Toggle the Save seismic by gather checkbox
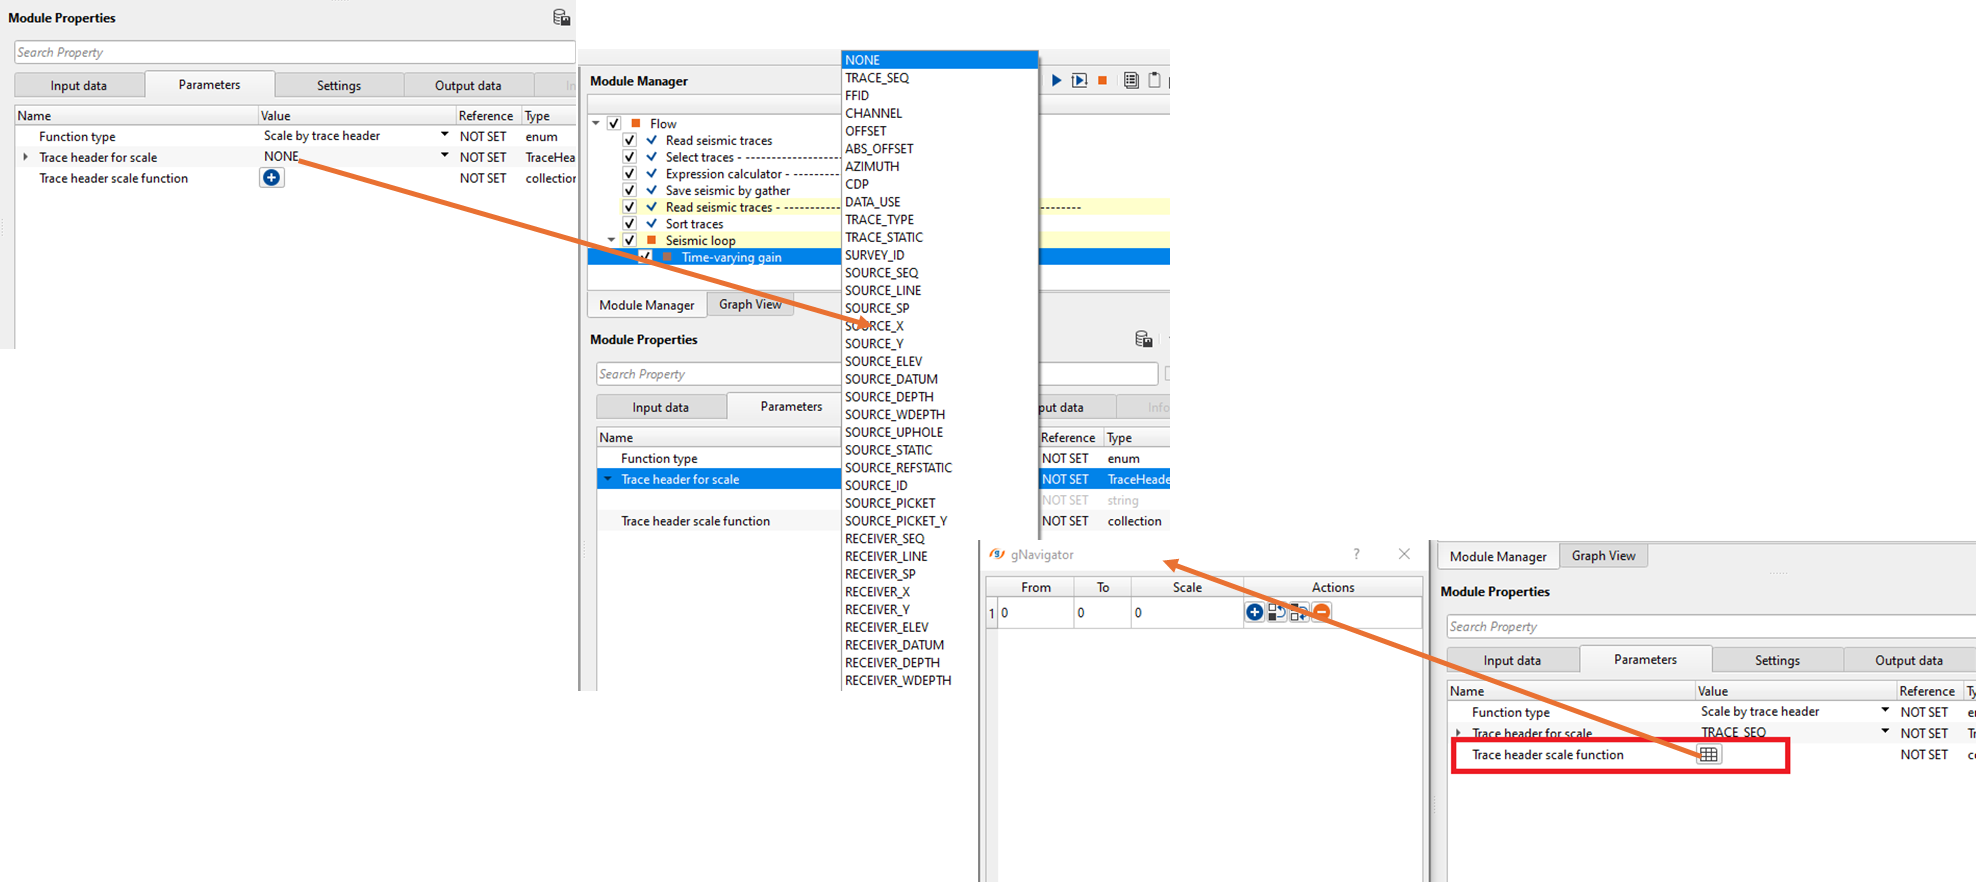The width and height of the screenshot is (1976, 882). coord(630,190)
